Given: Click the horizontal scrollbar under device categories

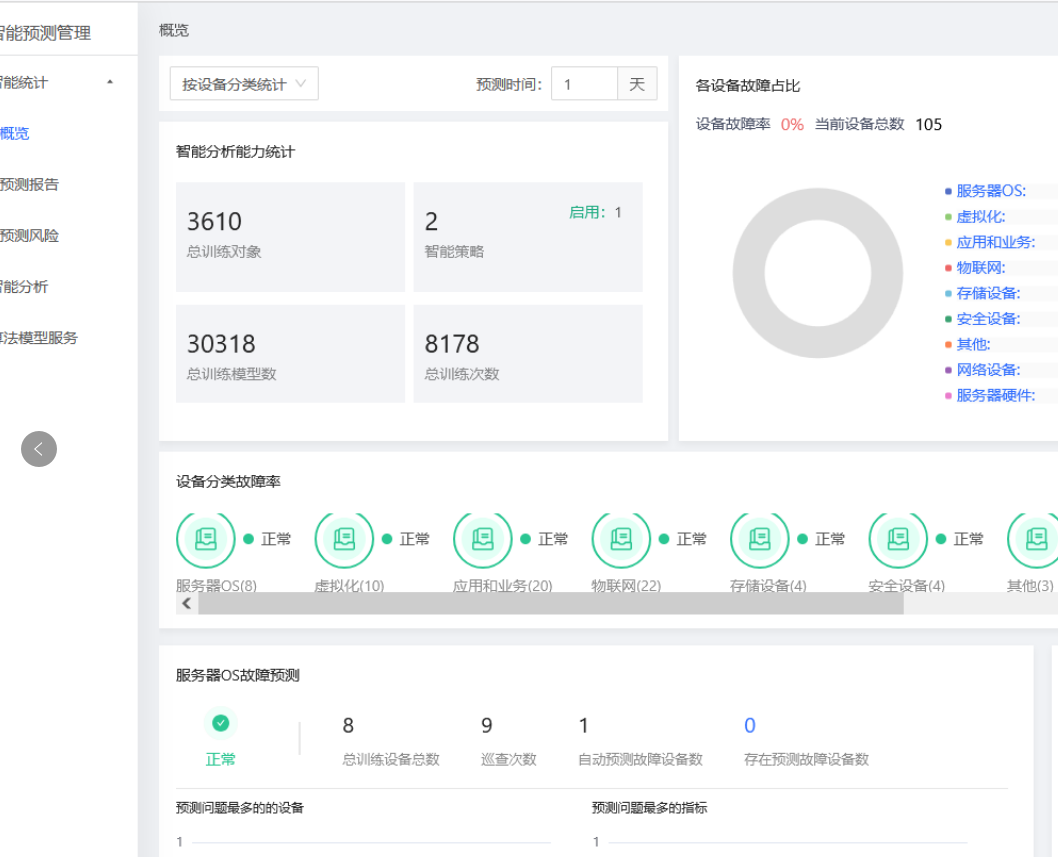Looking at the screenshot, I should [x=551, y=603].
